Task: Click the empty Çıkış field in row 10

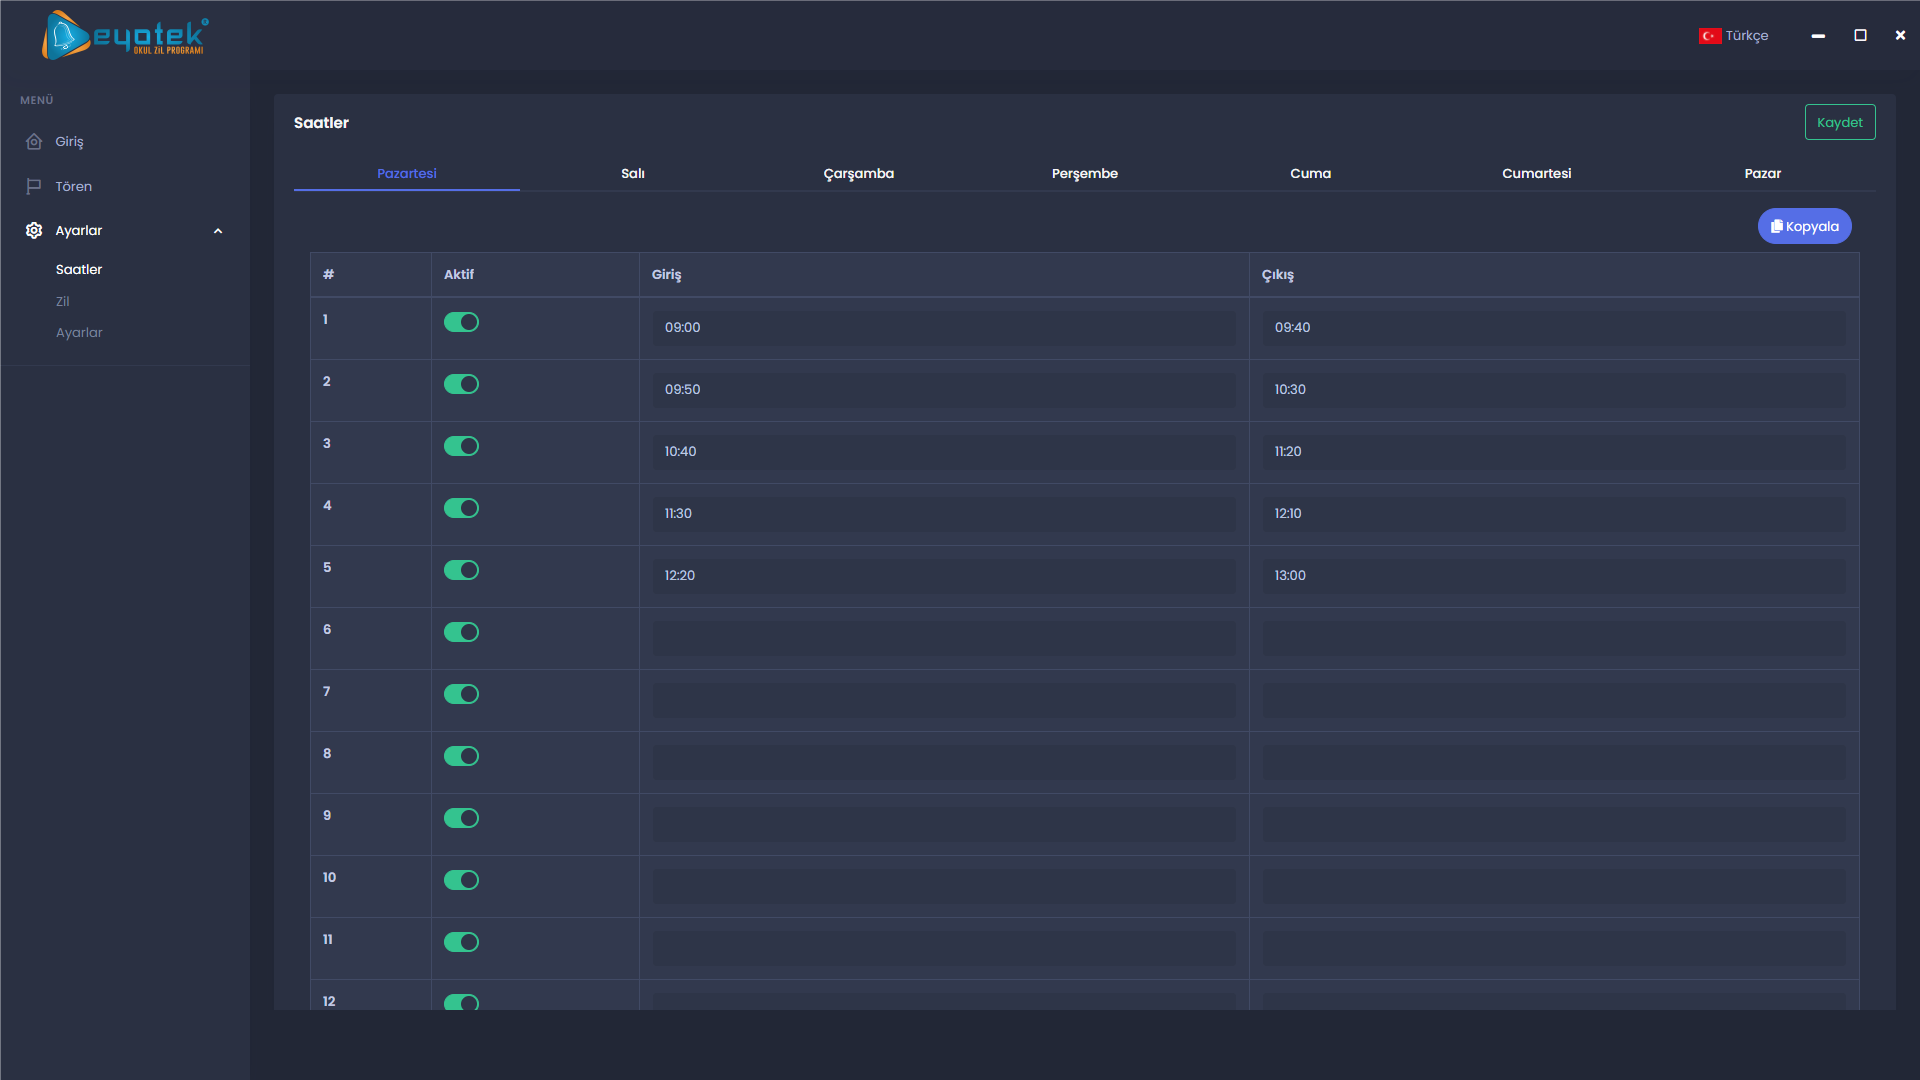Action: (1554, 886)
